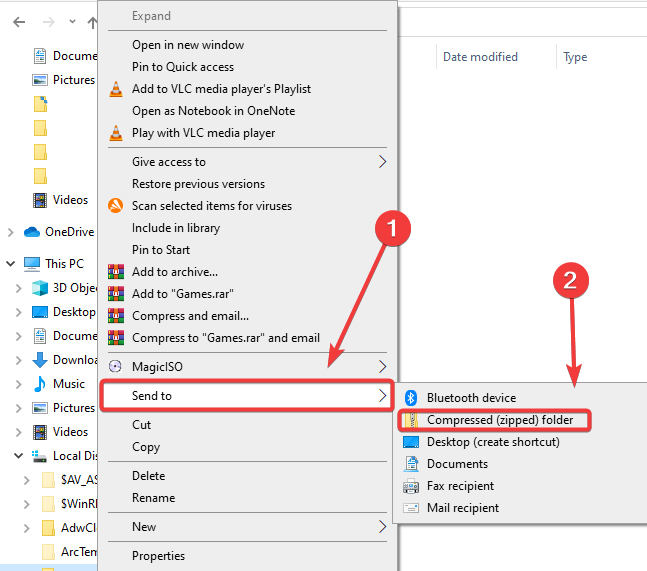This screenshot has width=647, height=571.
Task: Select Cut from the context menu
Action: coord(141,425)
